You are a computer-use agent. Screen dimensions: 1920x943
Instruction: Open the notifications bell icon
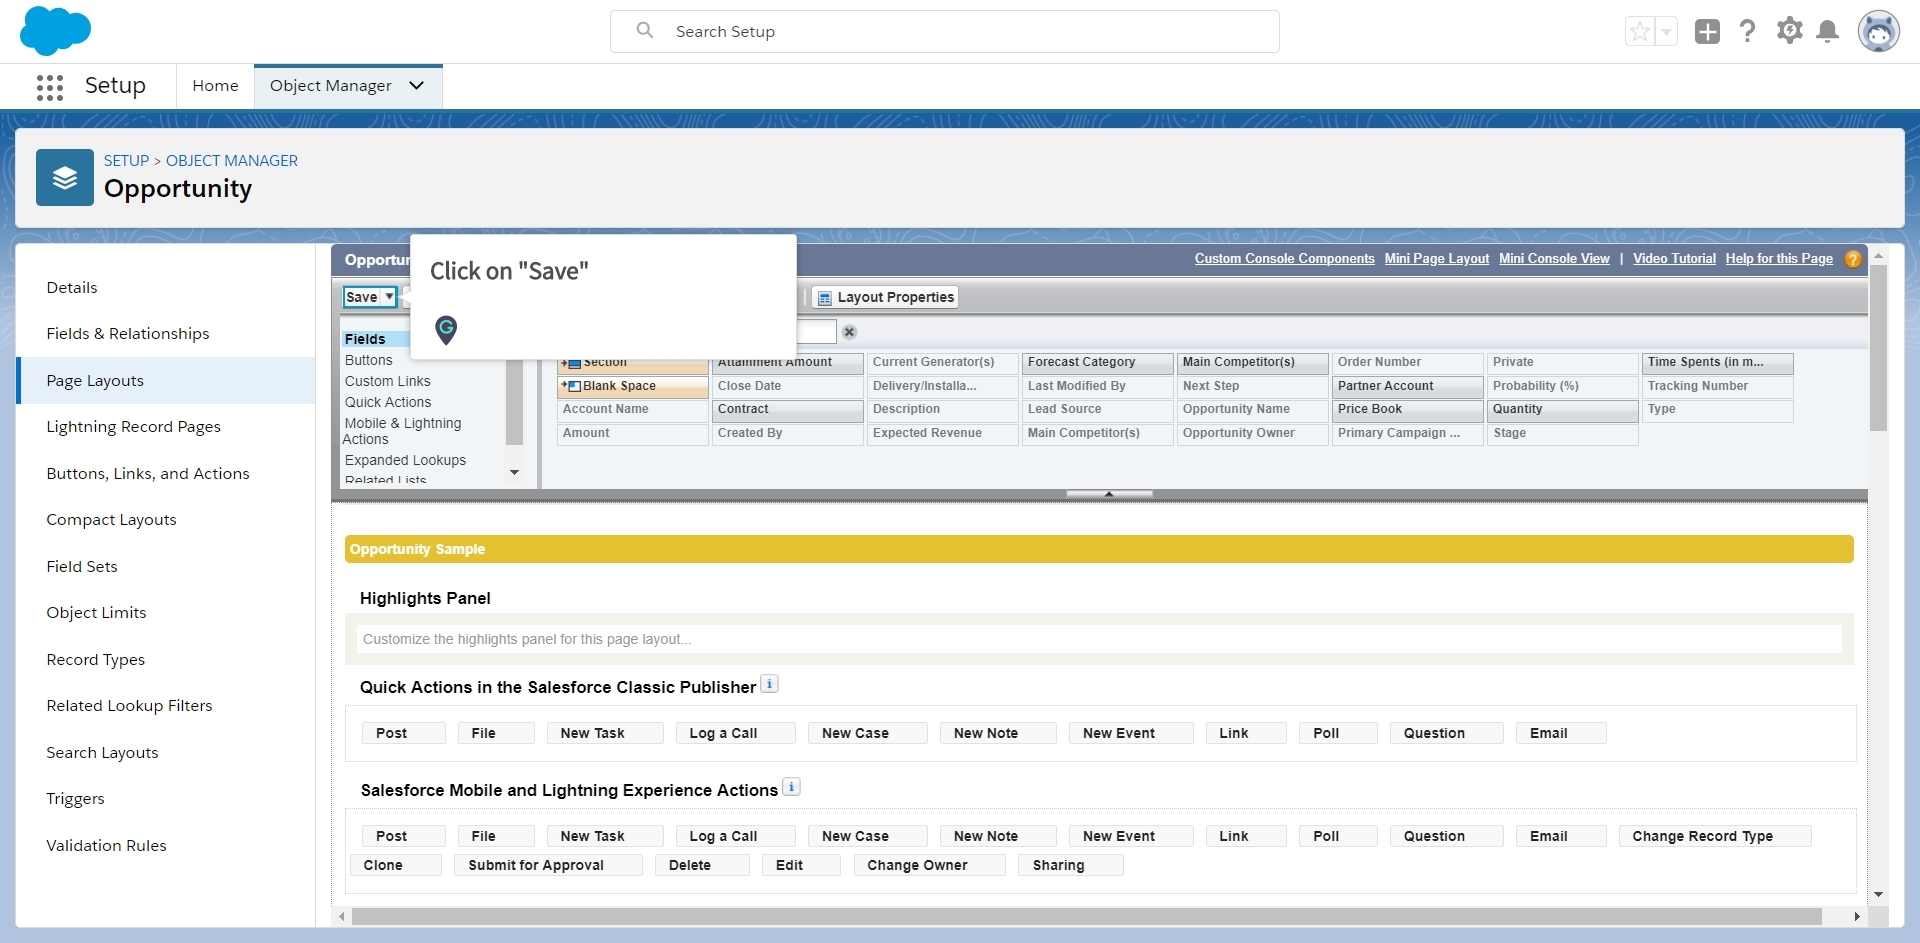point(1828,32)
